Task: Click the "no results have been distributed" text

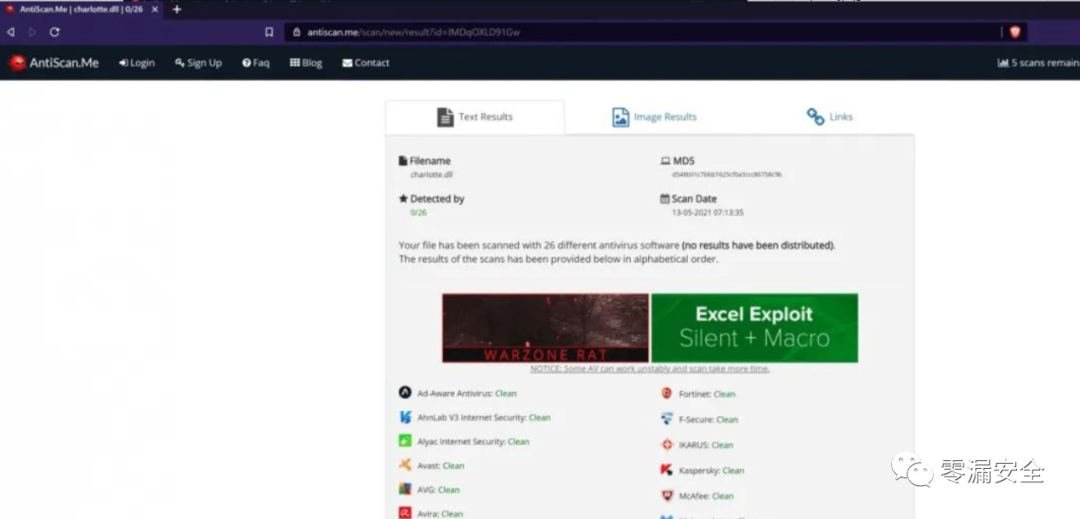Action: (758, 245)
